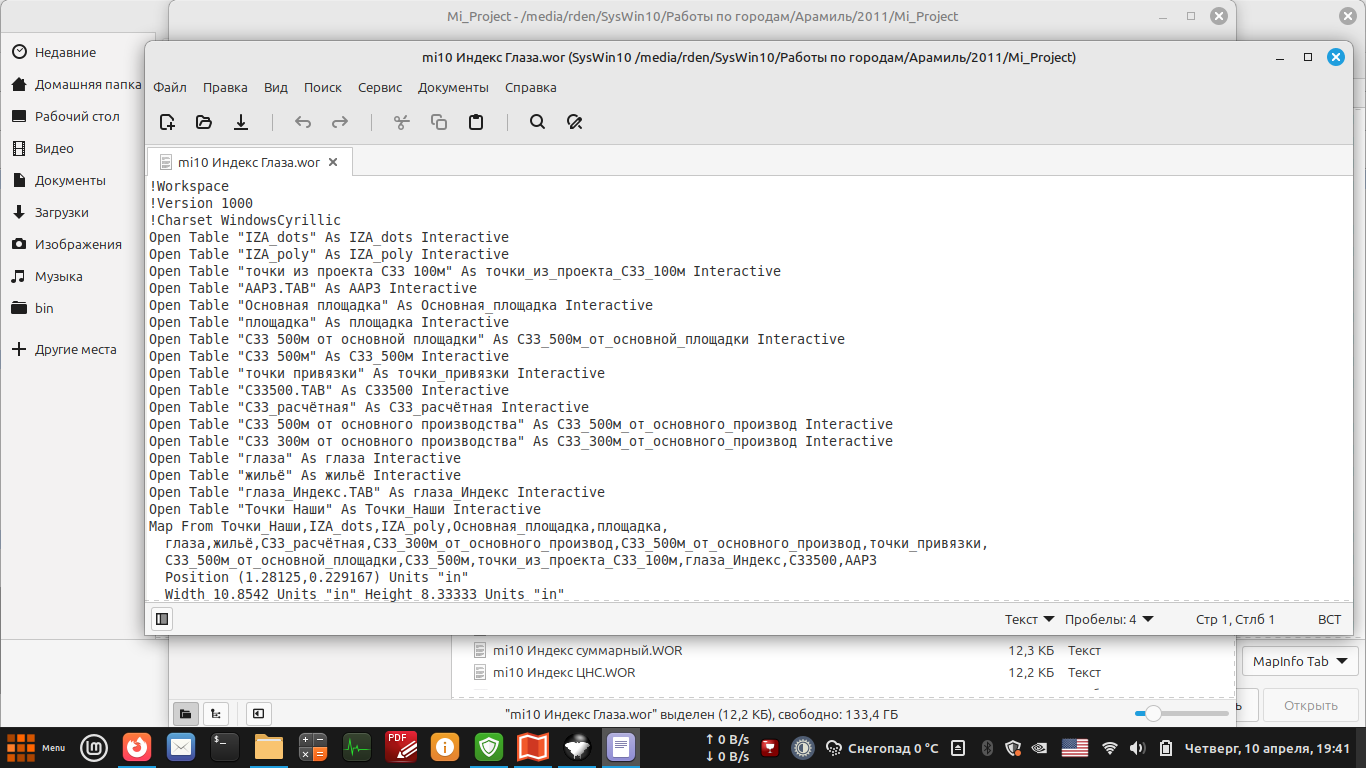This screenshot has height=768, width=1366.
Task: Open the Сервис menu
Action: click(380, 87)
